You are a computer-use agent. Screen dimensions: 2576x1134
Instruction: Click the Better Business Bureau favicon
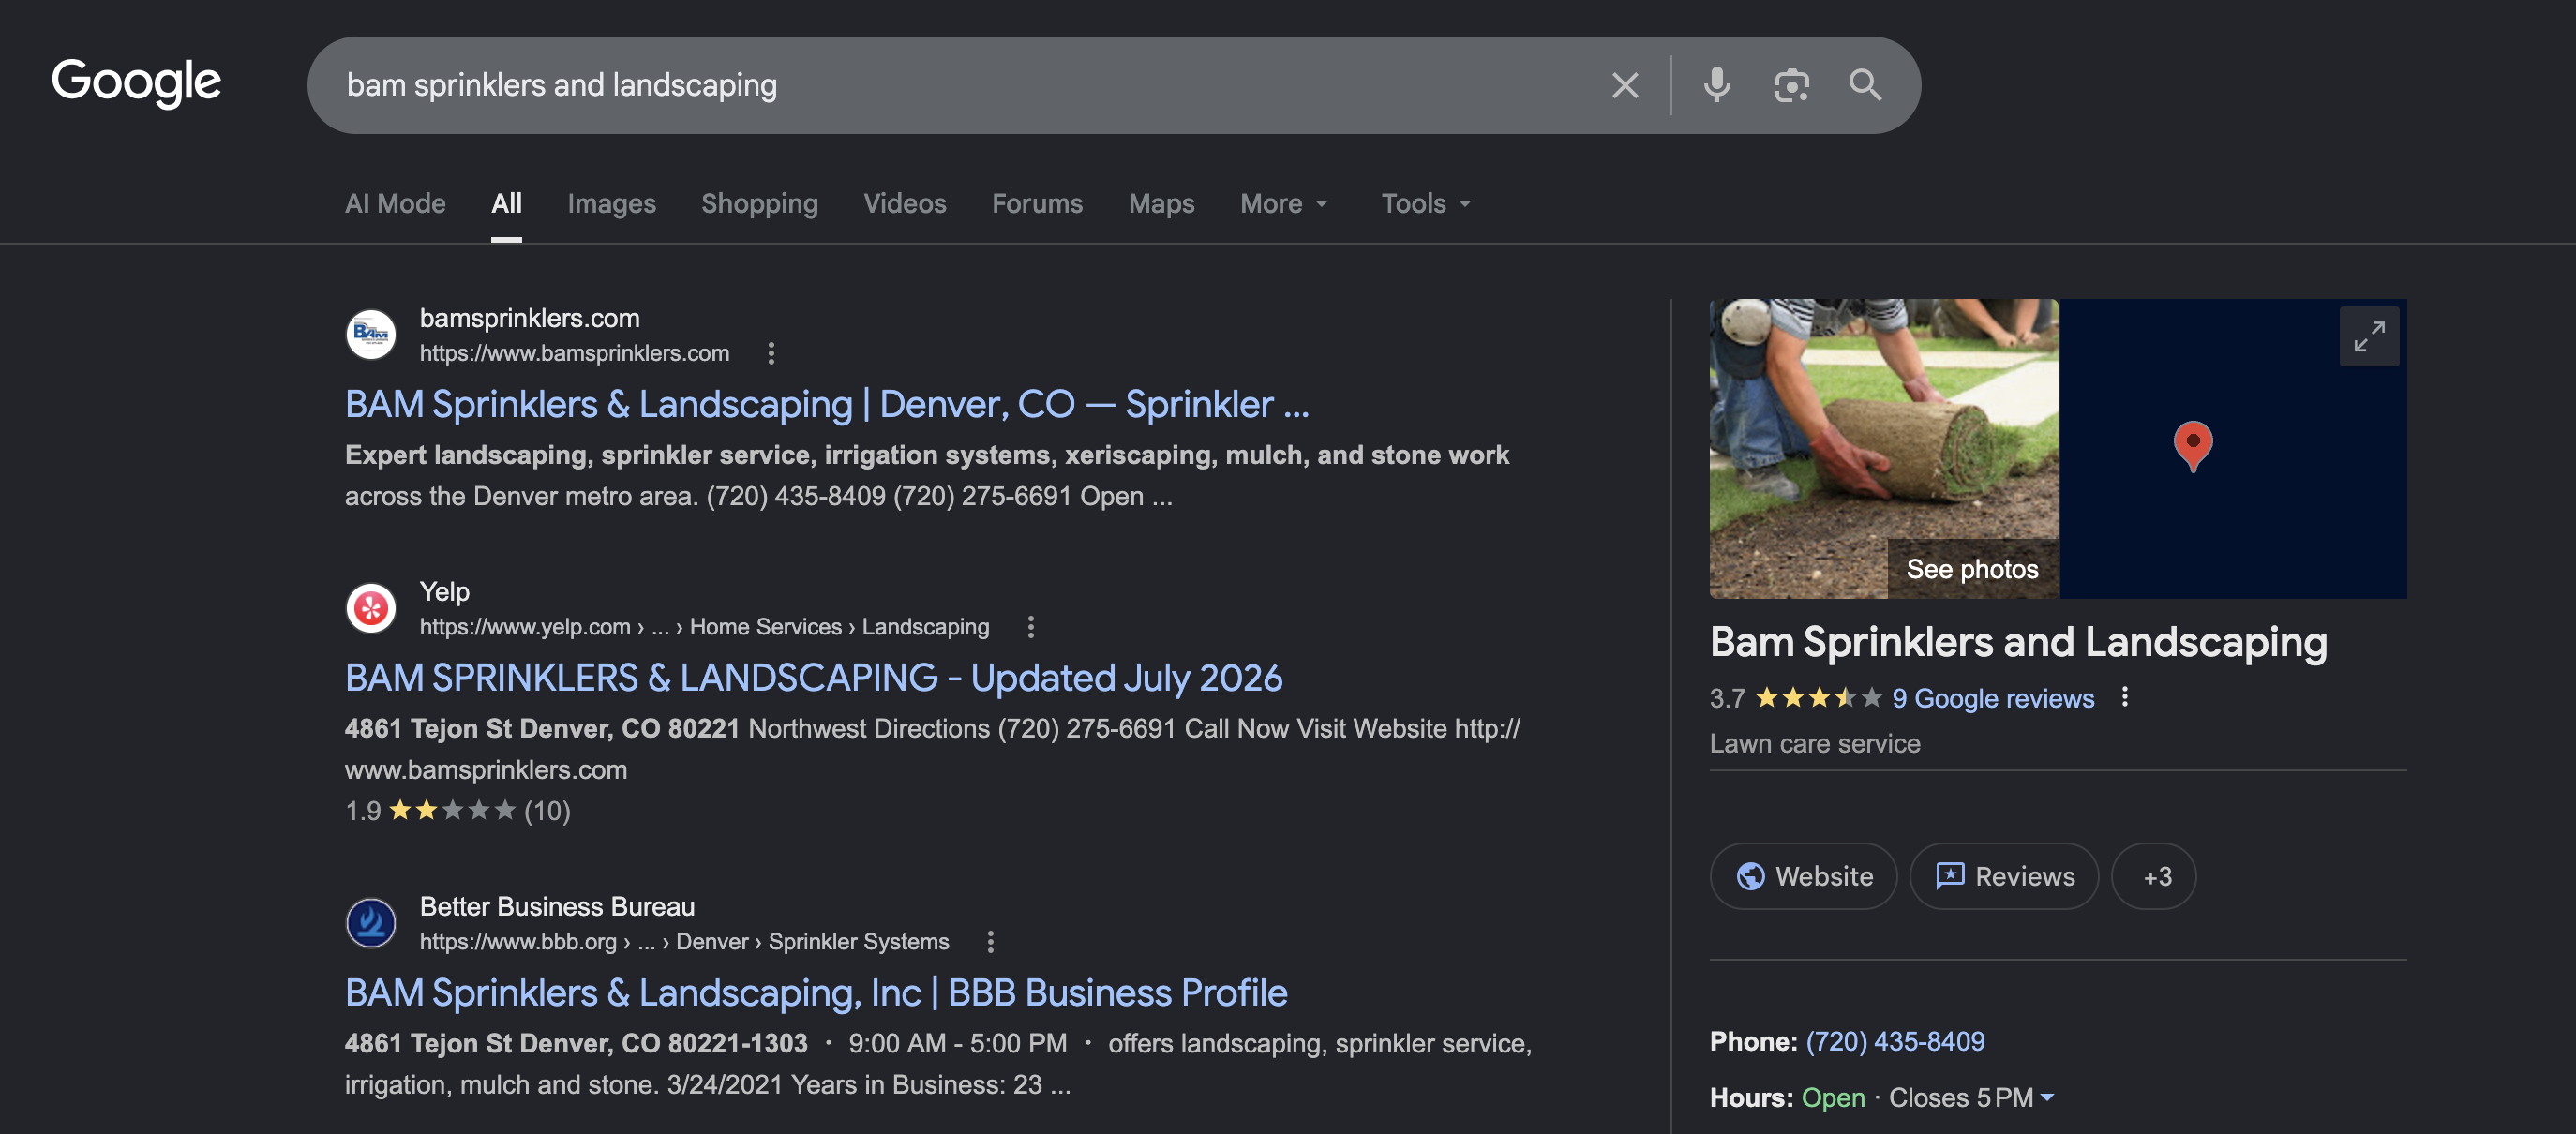(x=371, y=923)
